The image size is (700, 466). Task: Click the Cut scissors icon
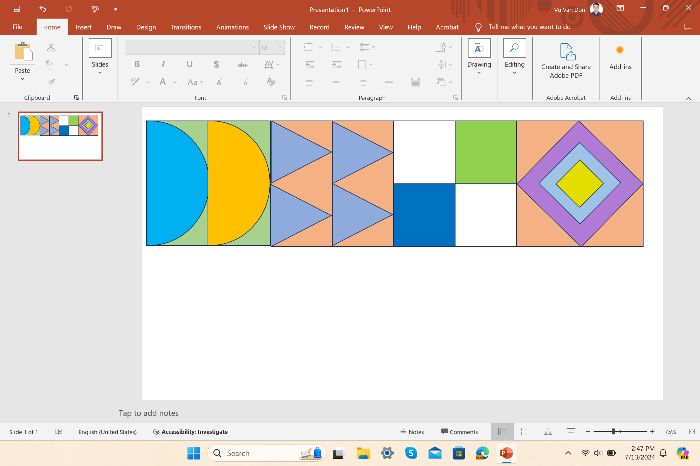[x=51, y=47]
